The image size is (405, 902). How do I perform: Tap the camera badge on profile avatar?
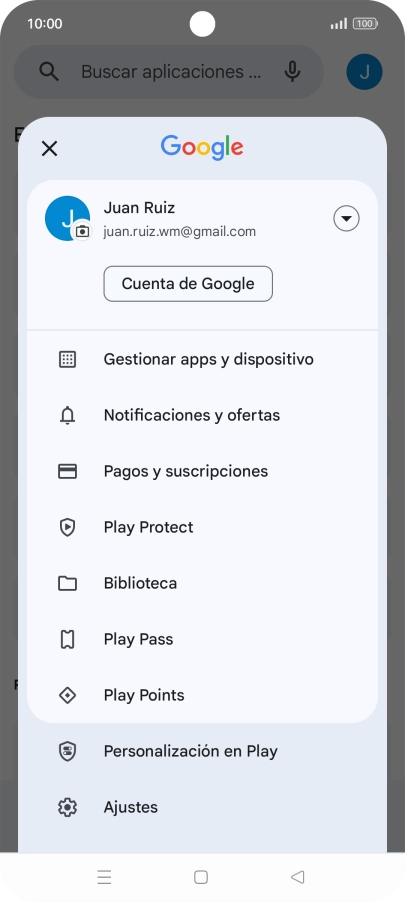(83, 231)
